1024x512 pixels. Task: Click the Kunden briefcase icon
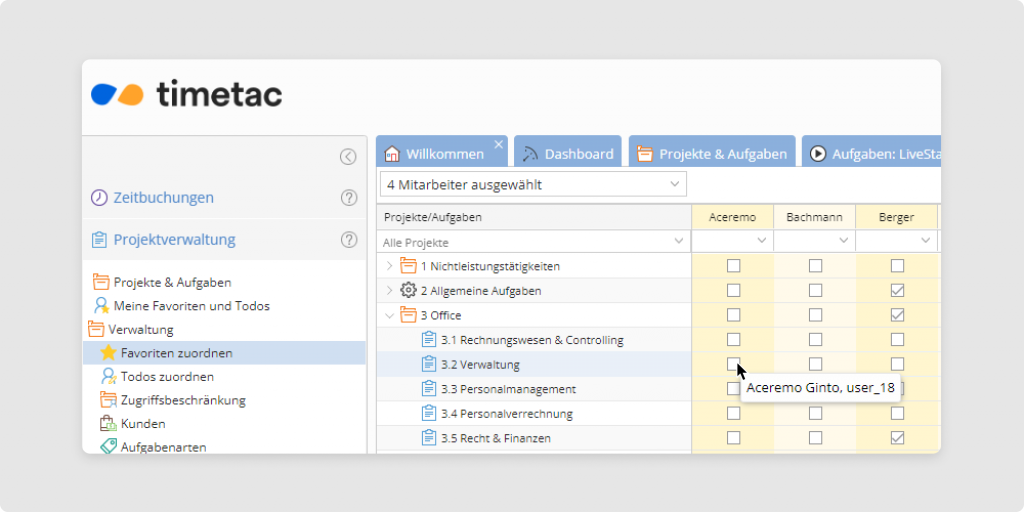click(x=108, y=424)
